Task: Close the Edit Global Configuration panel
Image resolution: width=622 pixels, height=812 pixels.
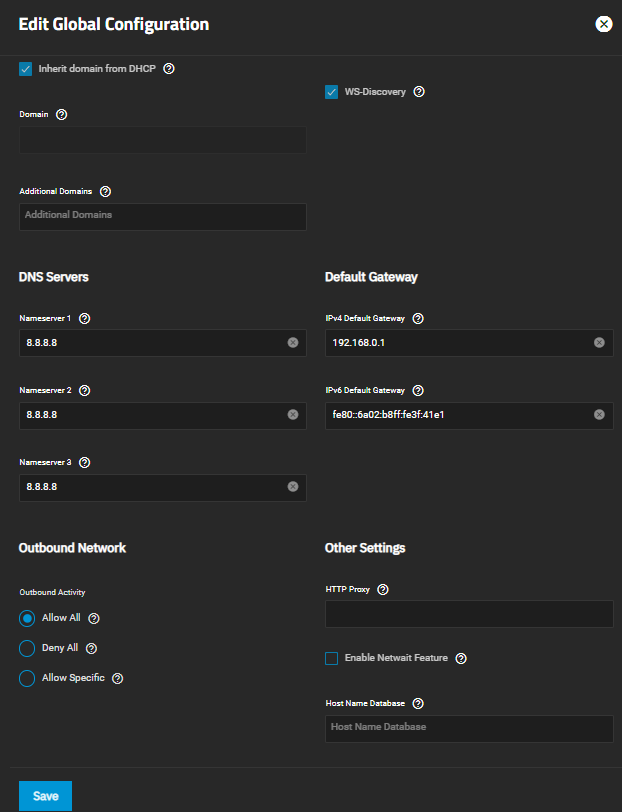Action: [604, 24]
